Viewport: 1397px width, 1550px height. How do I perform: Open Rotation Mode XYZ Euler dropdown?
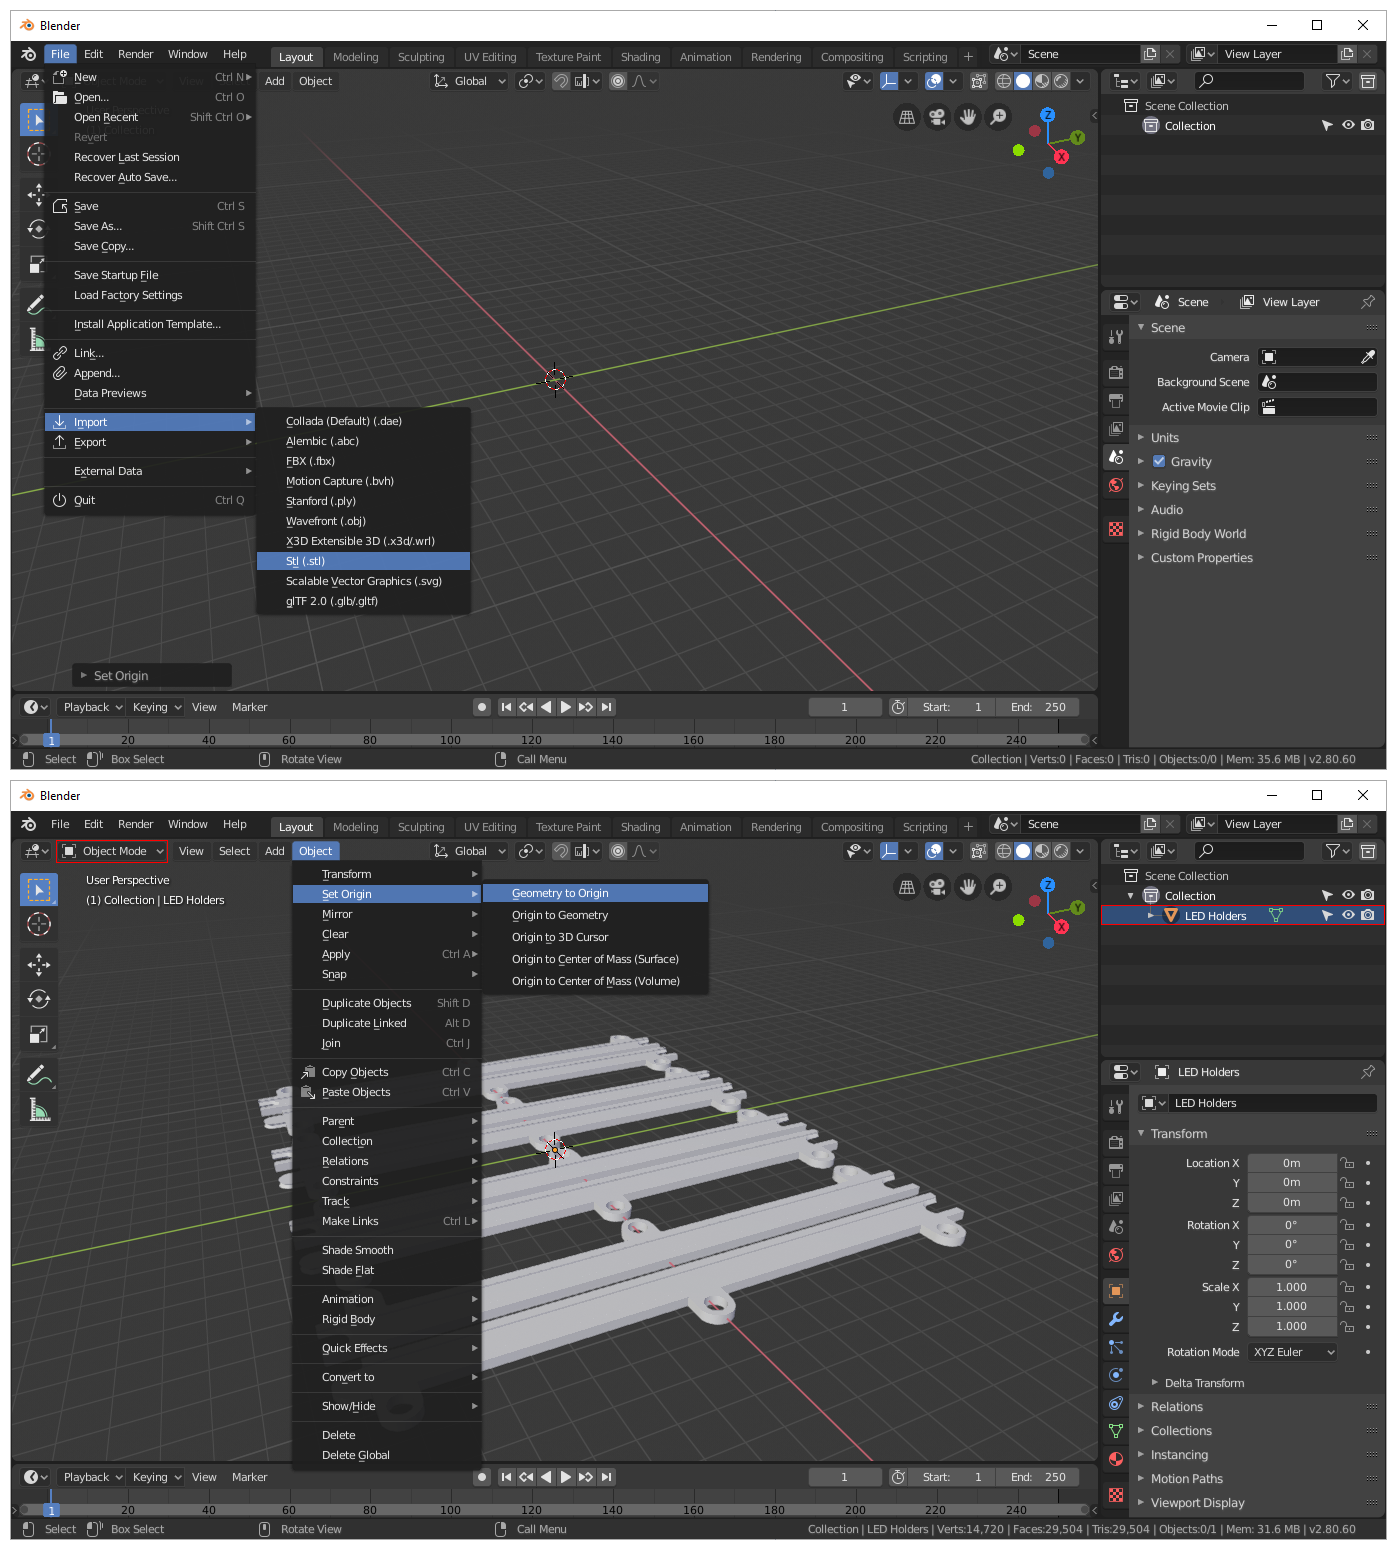click(1293, 1352)
